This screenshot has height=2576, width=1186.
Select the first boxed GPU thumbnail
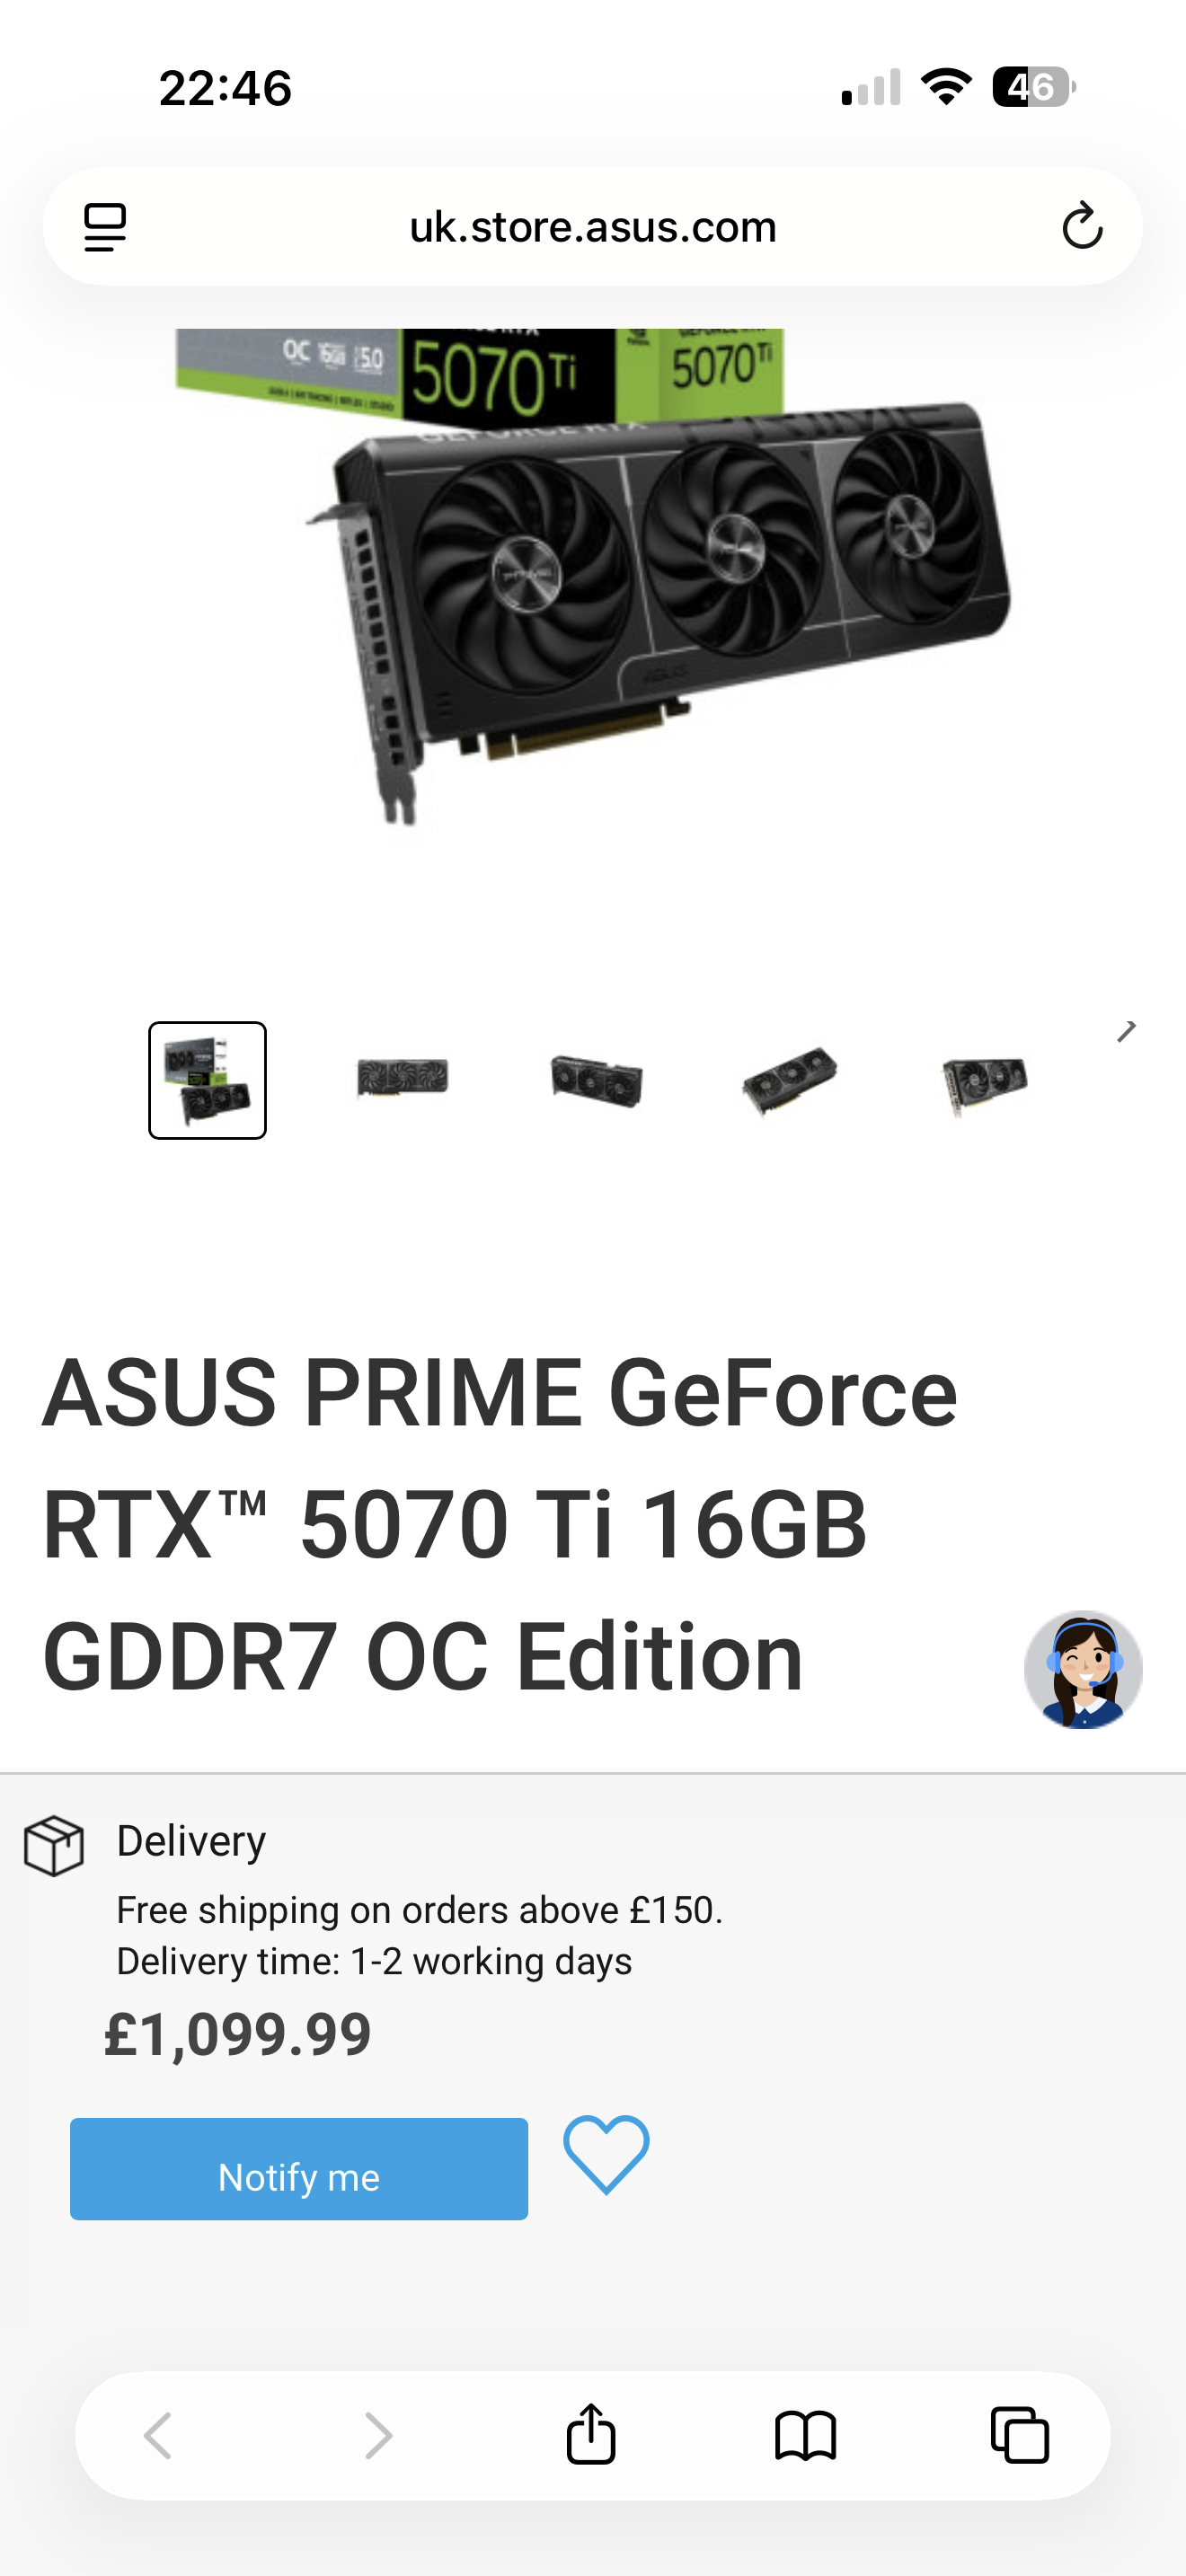click(x=208, y=1080)
